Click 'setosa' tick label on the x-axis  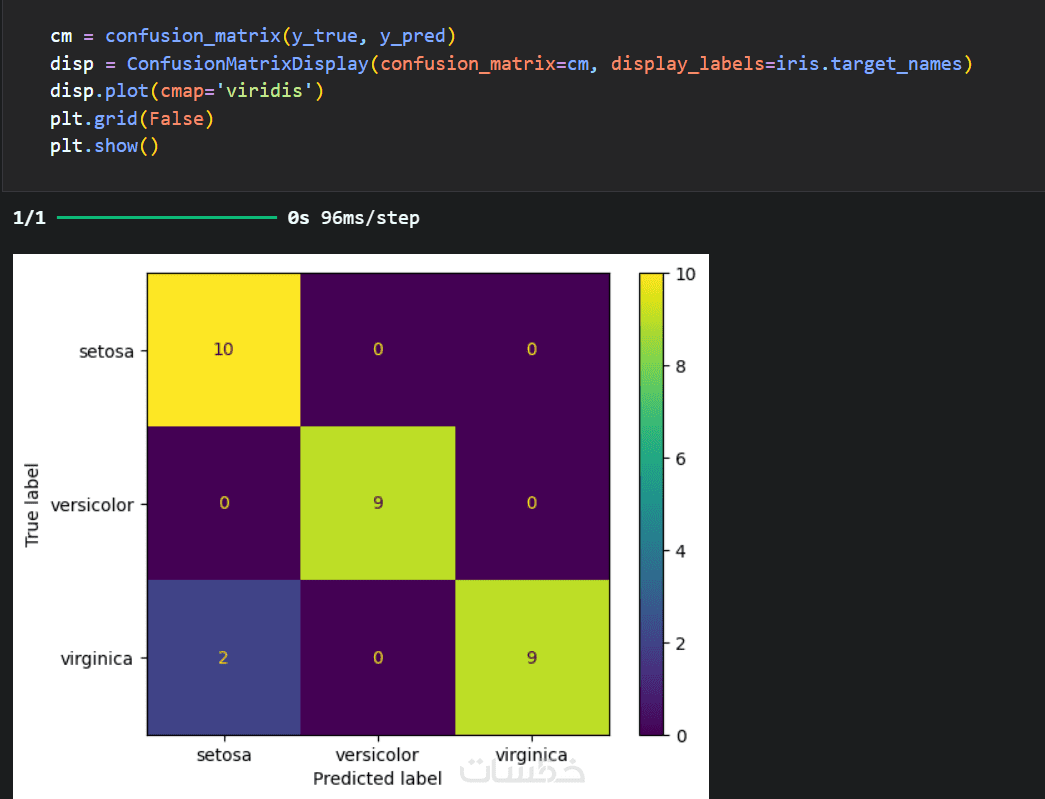pyautogui.click(x=224, y=755)
